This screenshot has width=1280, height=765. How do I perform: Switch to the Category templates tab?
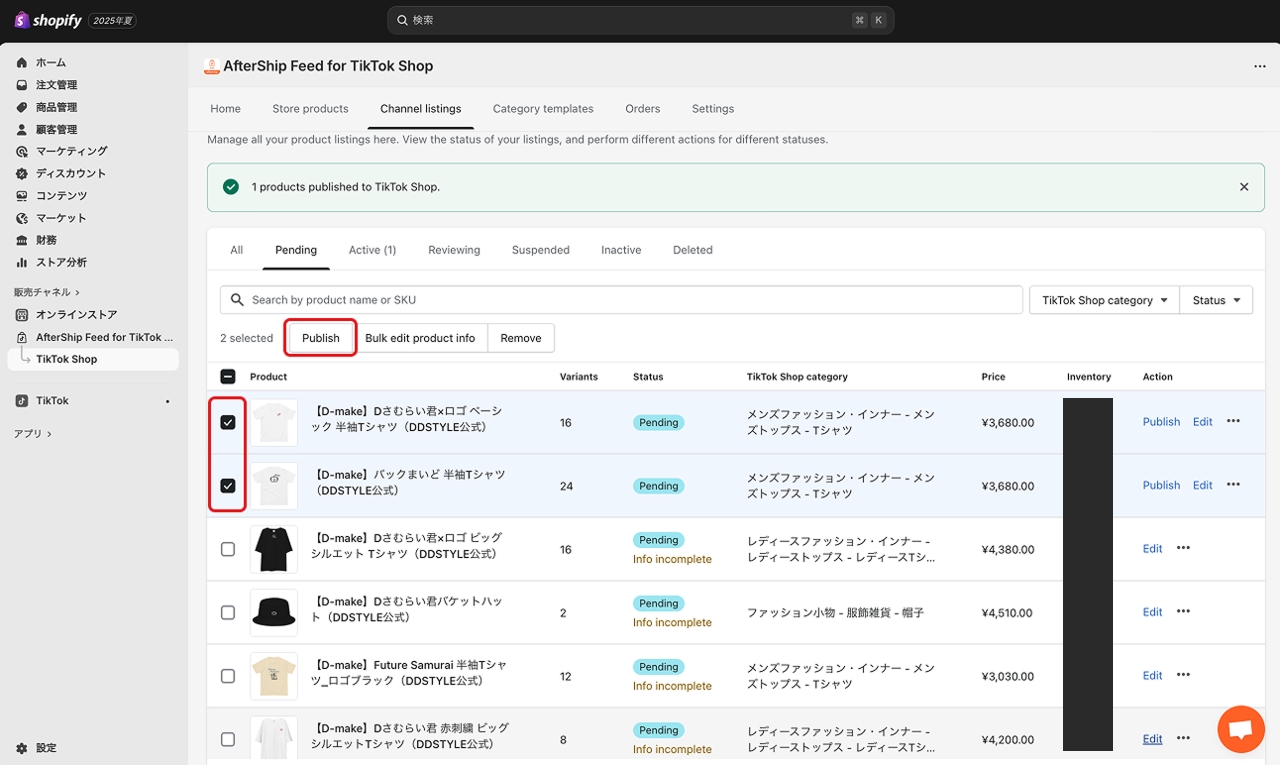point(543,109)
